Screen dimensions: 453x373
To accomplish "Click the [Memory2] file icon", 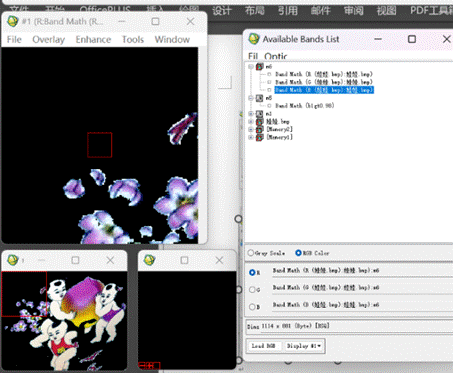I will (x=260, y=129).
